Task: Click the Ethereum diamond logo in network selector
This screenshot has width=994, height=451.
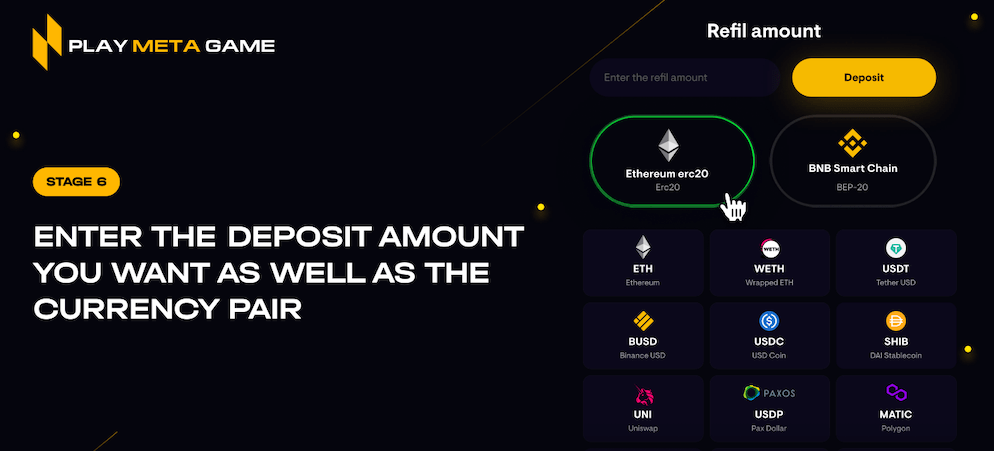Action: pyautogui.click(x=668, y=145)
